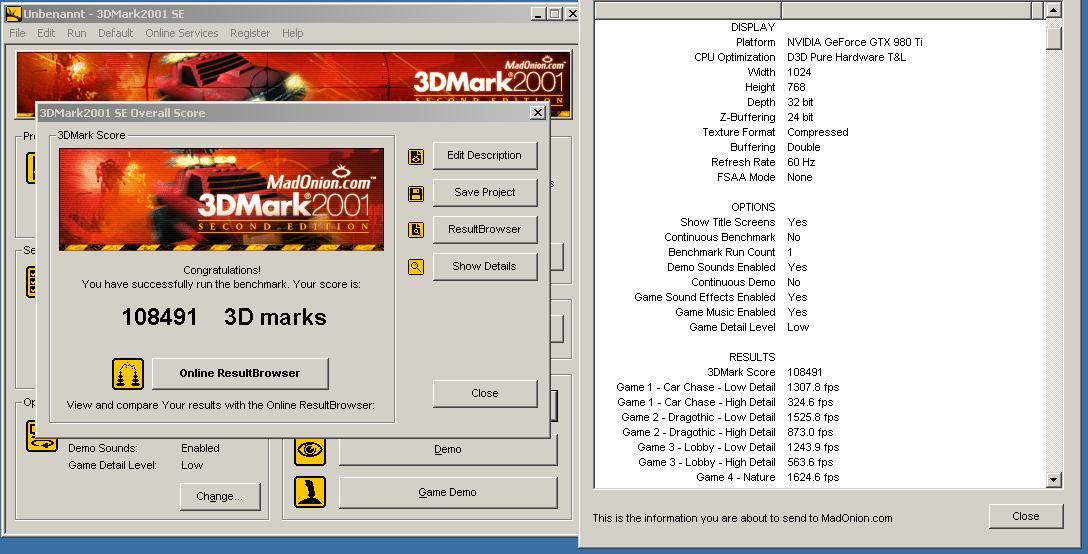Open the Edit menu
The height and width of the screenshot is (554, 1088).
tap(46, 33)
